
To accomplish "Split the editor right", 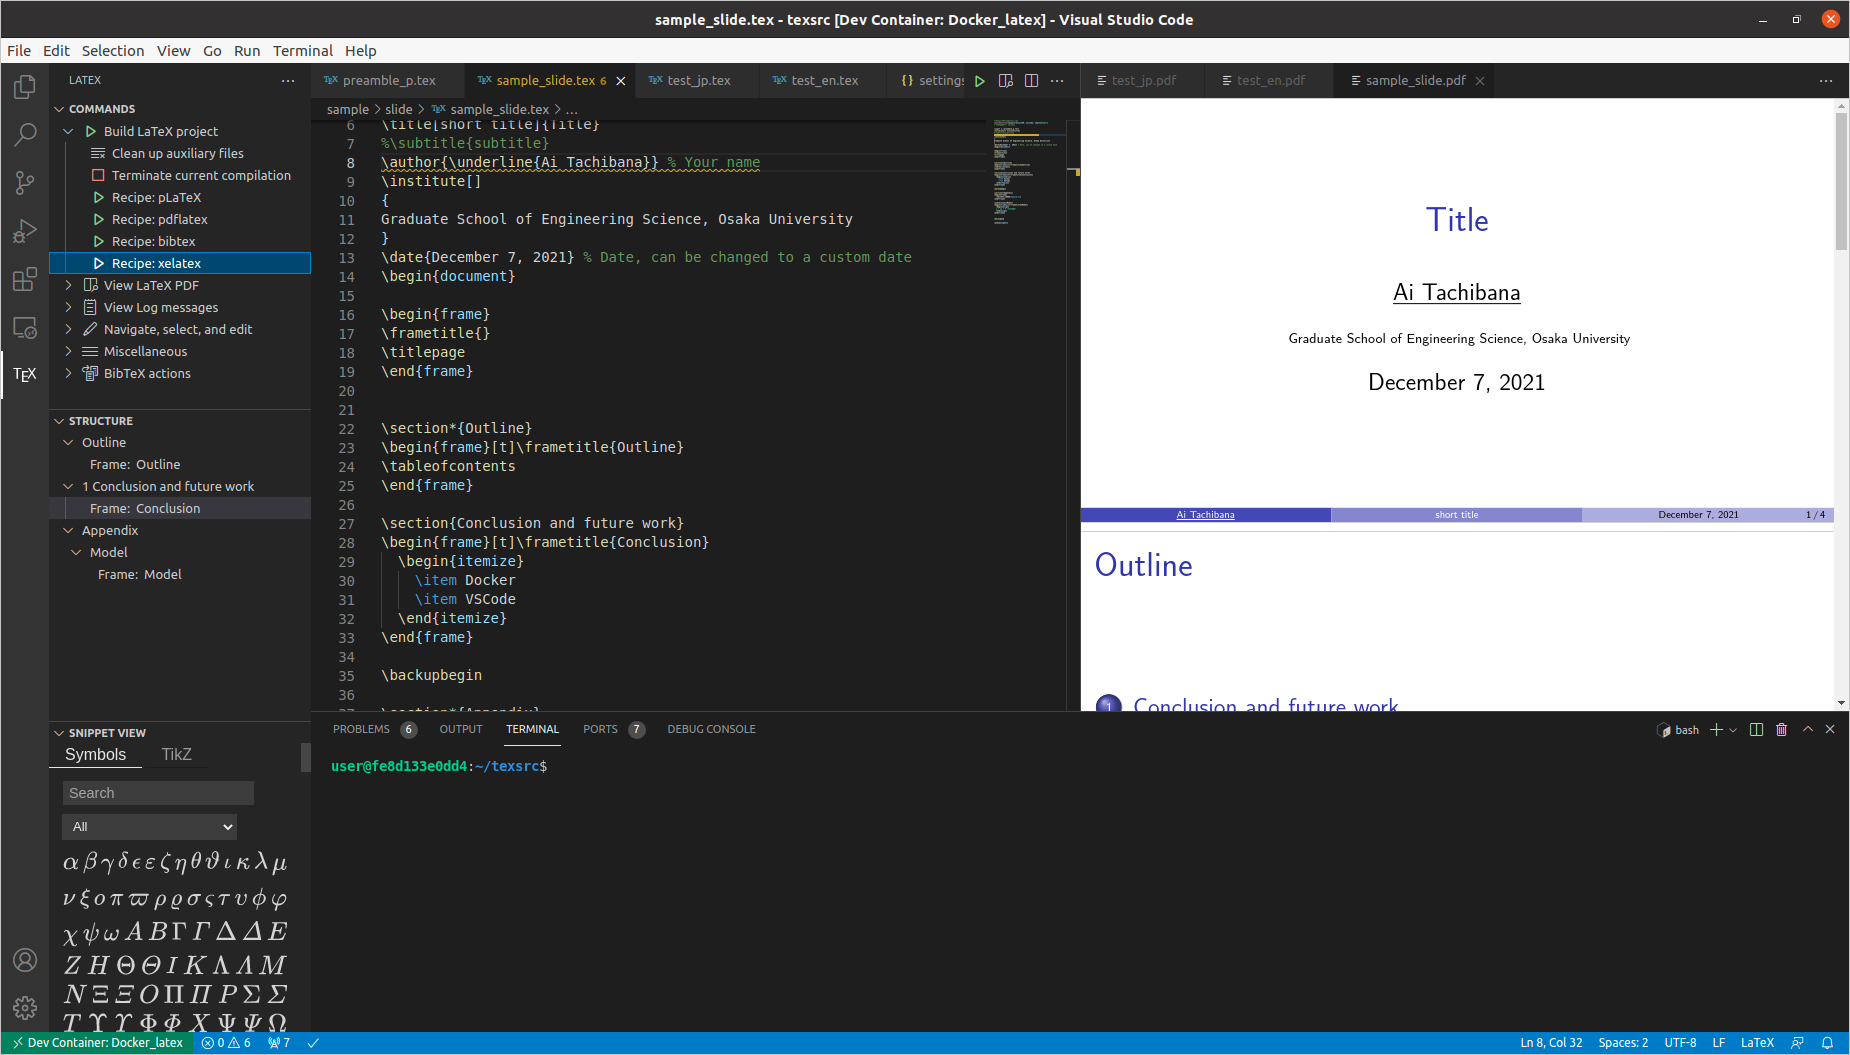I will tap(1032, 81).
